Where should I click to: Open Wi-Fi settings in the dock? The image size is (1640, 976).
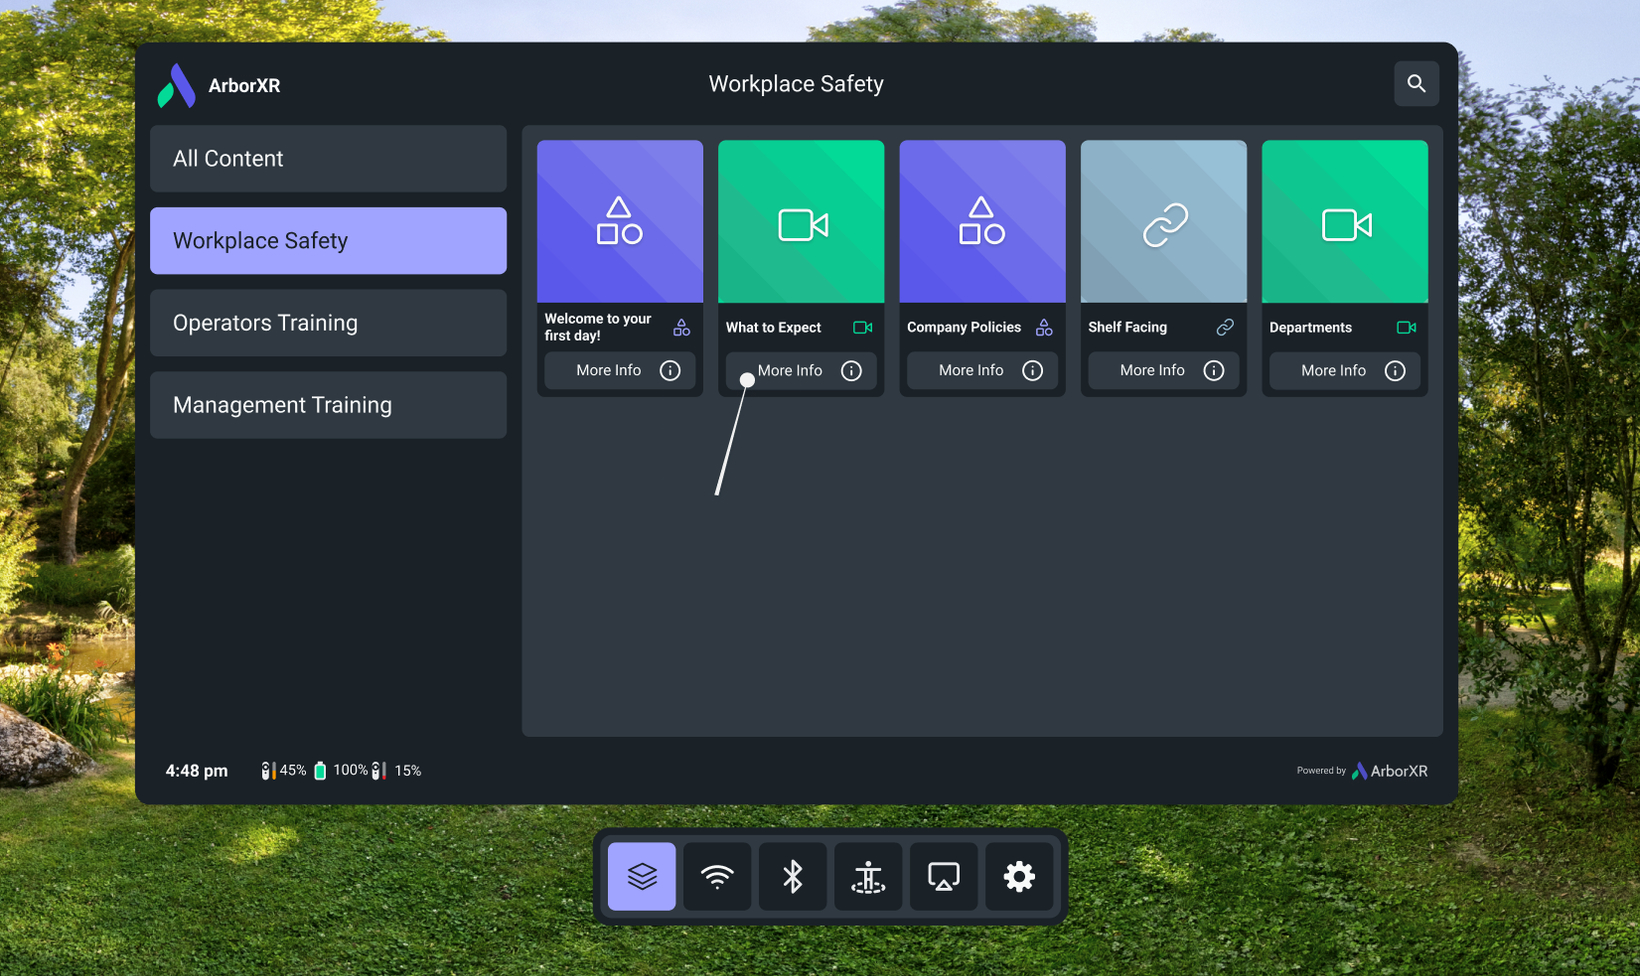(717, 877)
